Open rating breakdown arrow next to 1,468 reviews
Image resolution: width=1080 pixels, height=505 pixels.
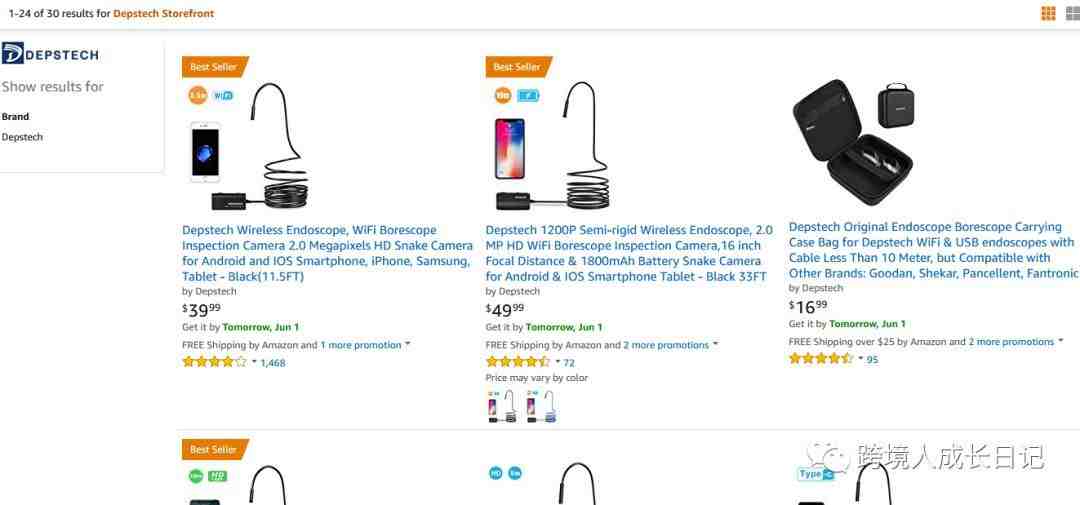pyautogui.click(x=254, y=362)
